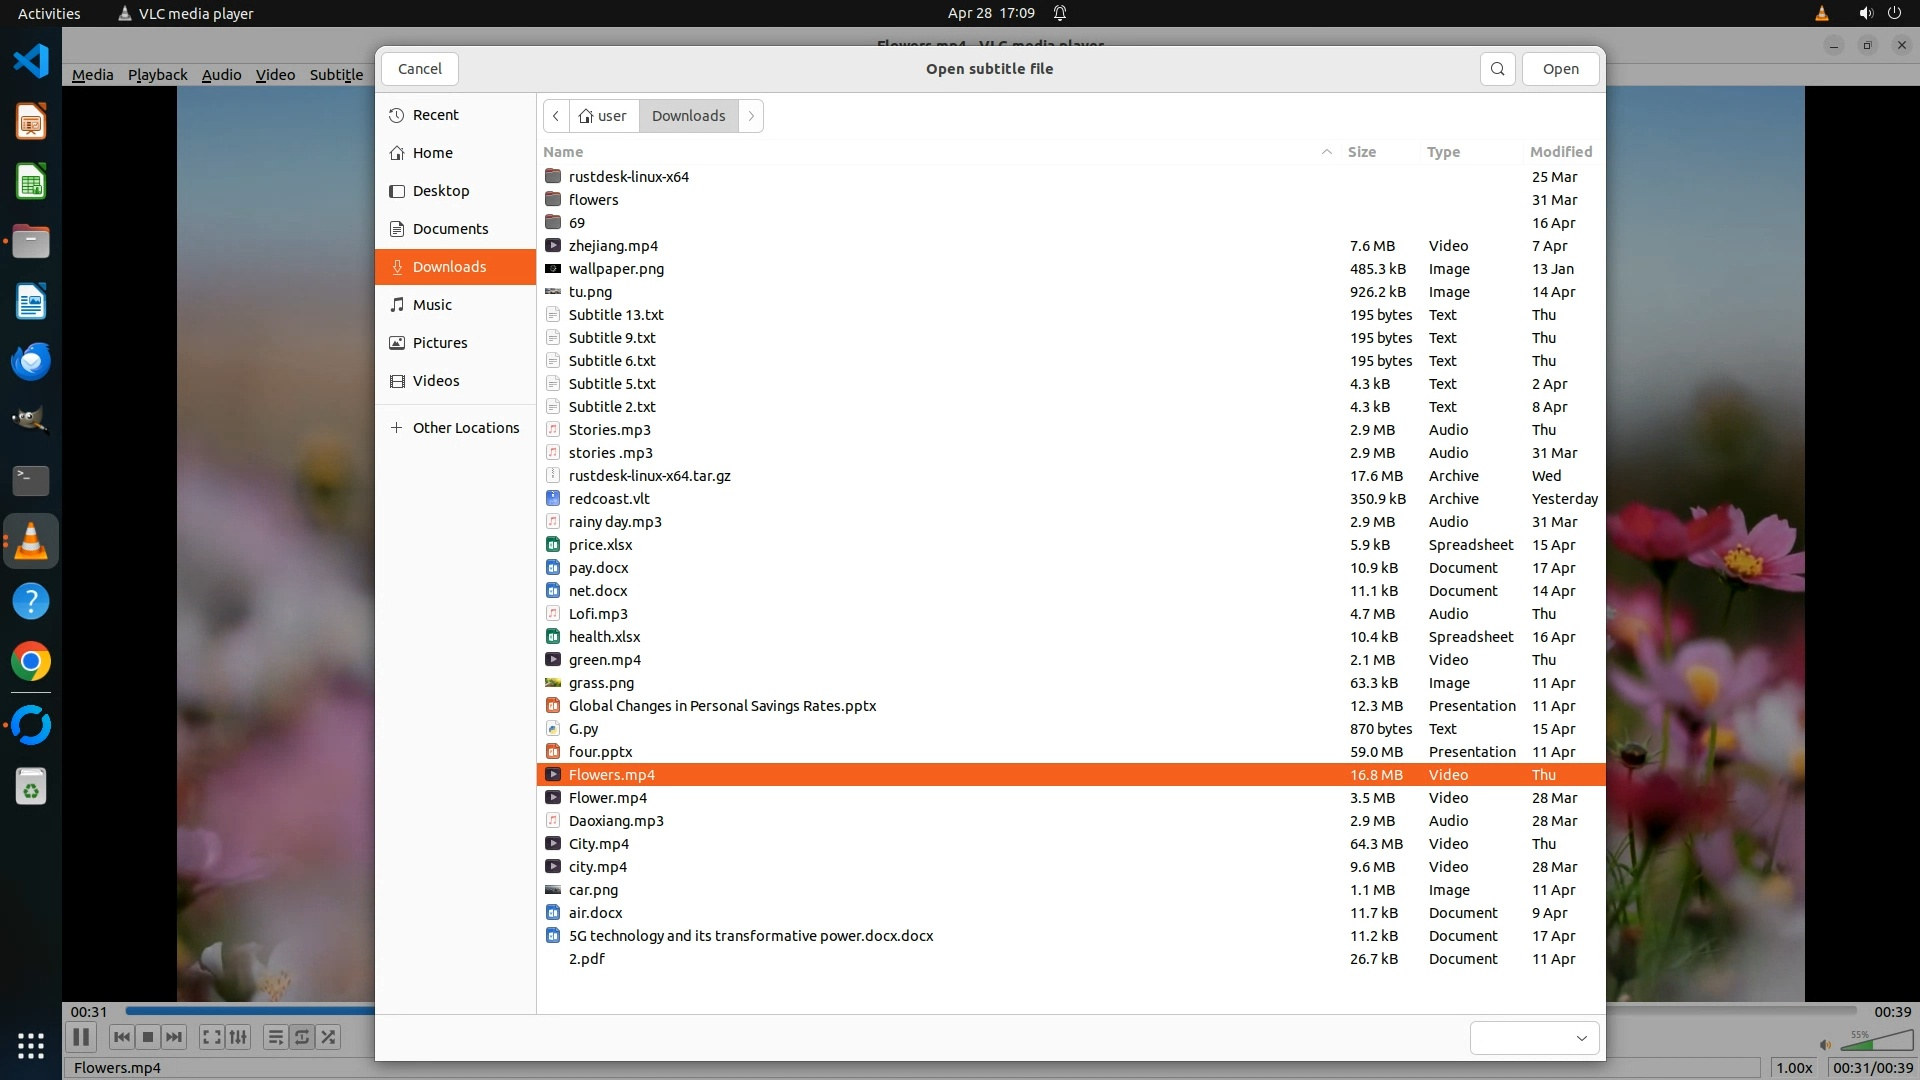Open the Recent files sidebar location

coord(435,115)
